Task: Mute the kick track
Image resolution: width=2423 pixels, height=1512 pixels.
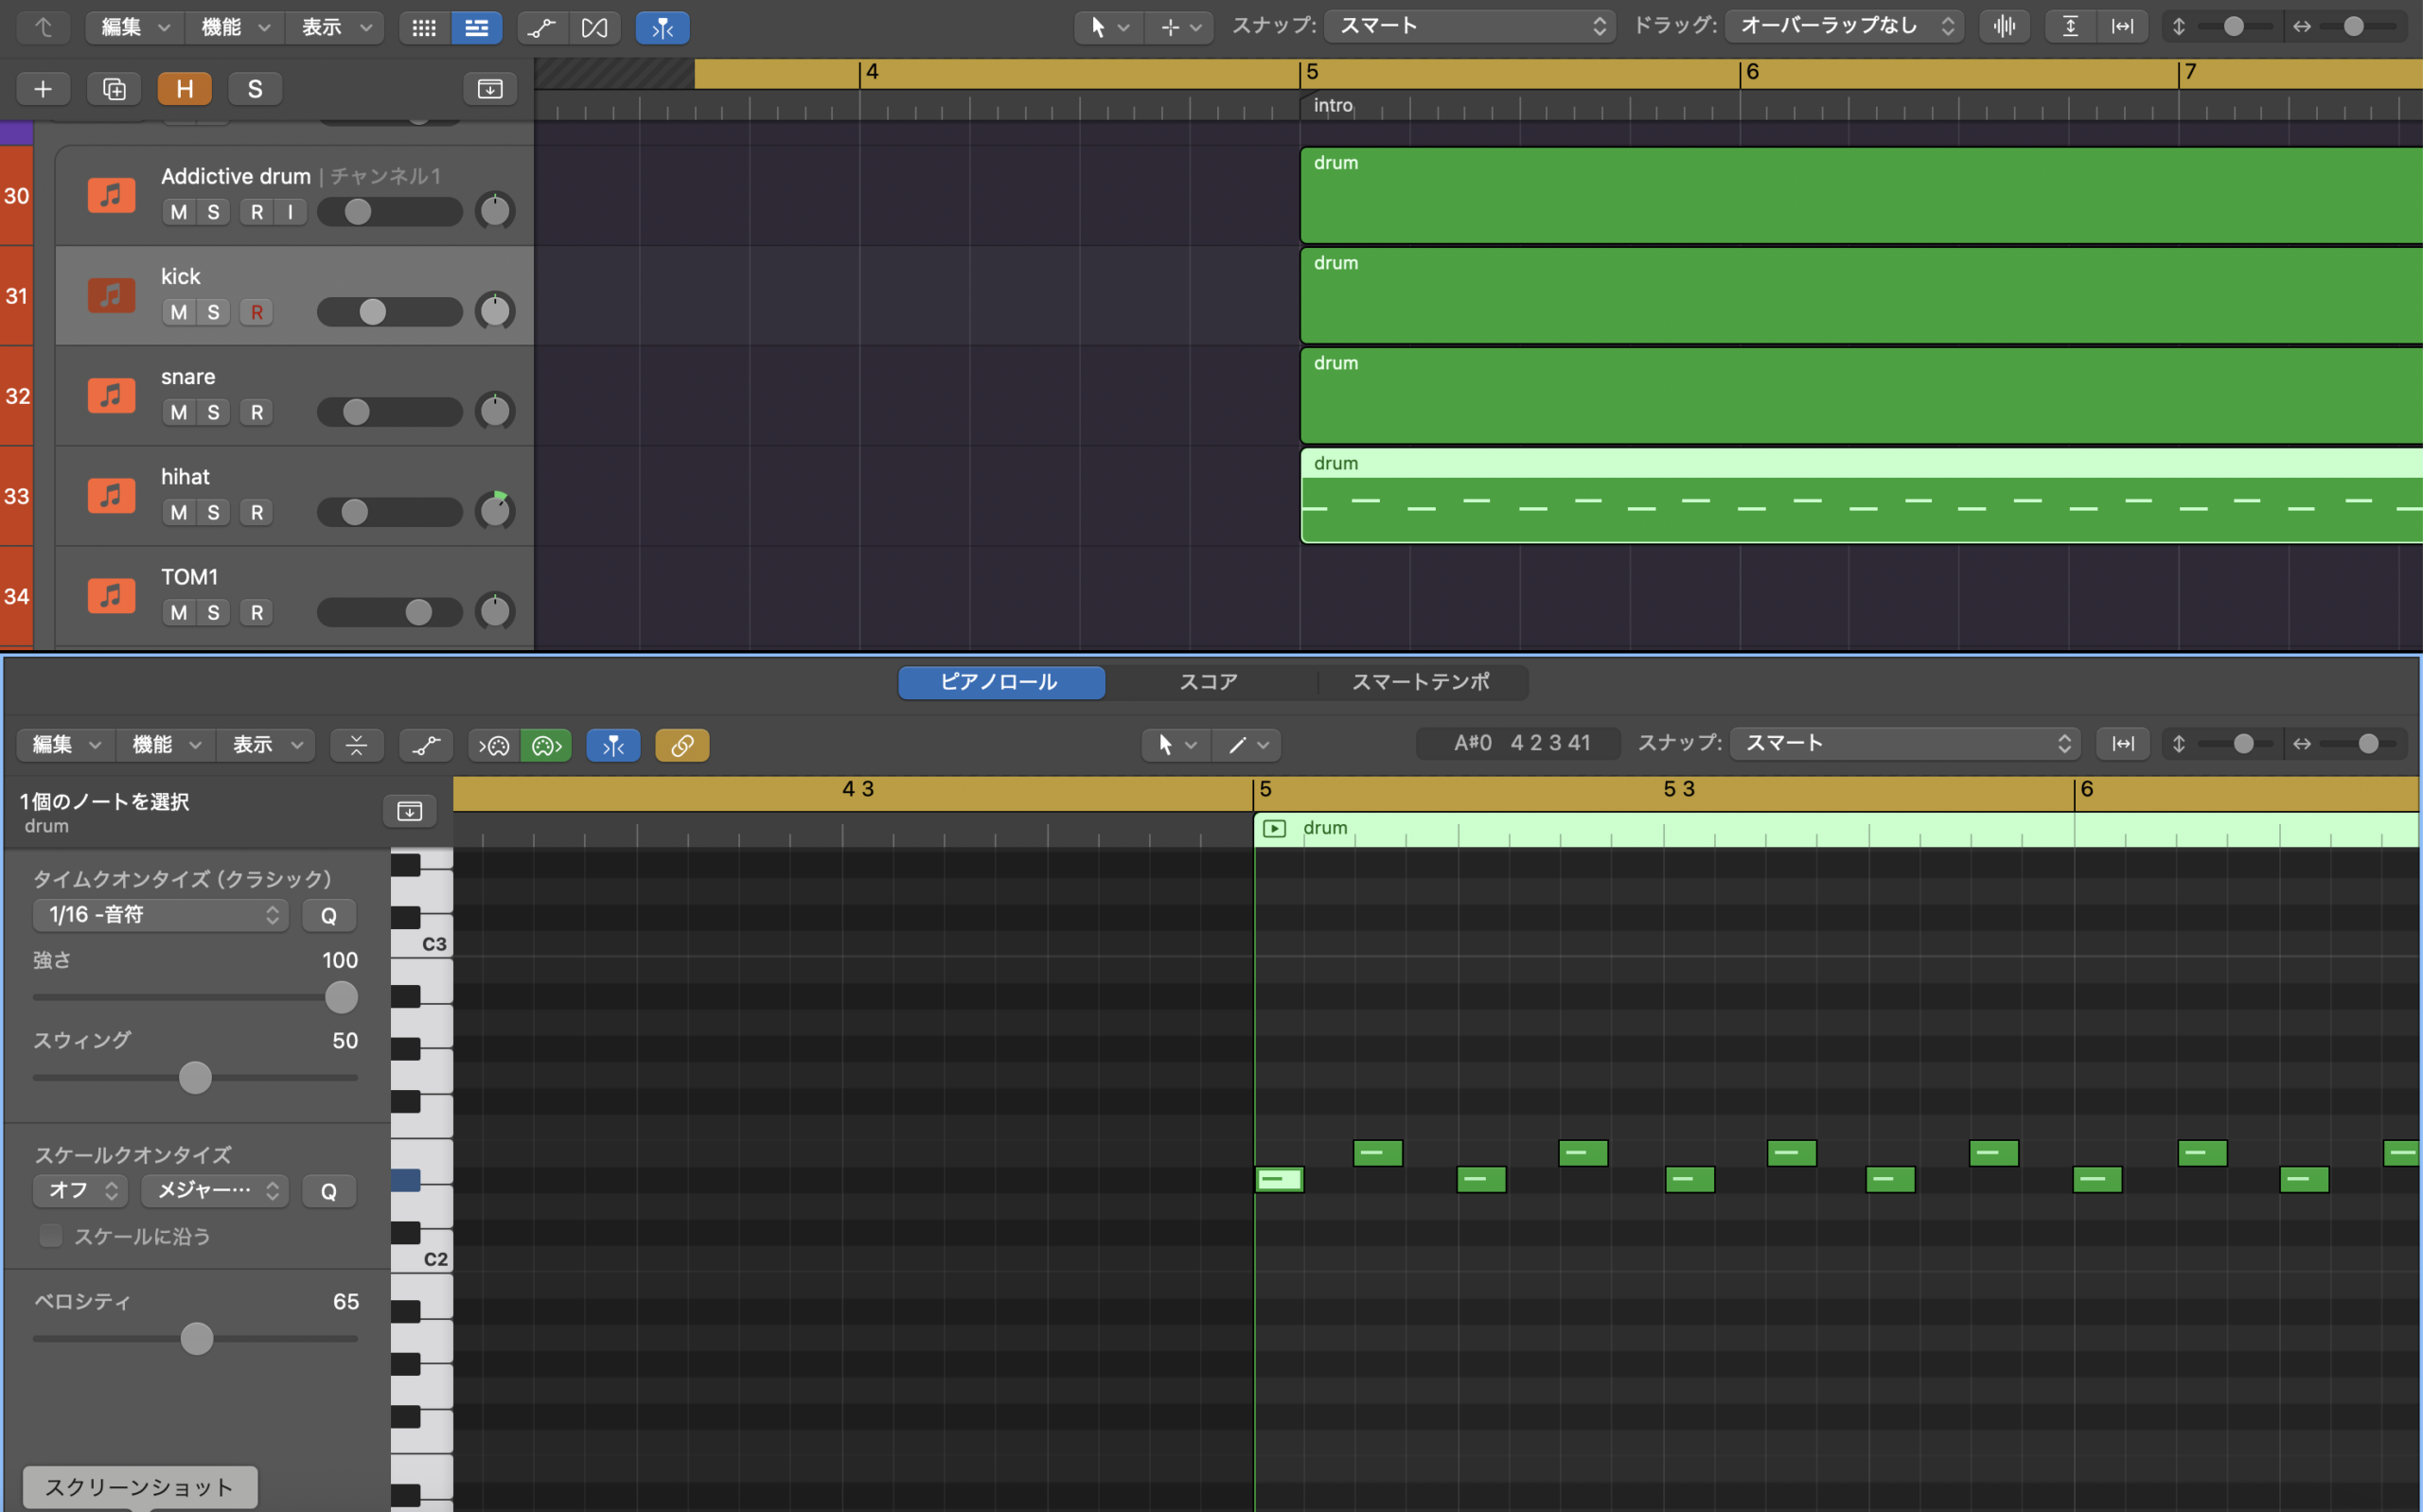Action: (179, 312)
